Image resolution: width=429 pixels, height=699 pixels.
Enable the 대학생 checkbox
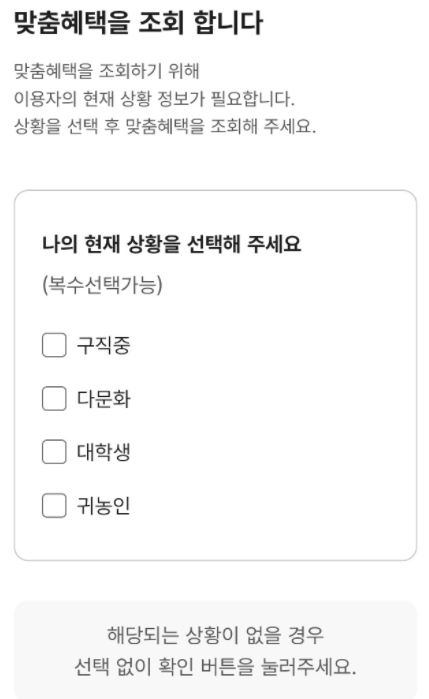(x=54, y=452)
